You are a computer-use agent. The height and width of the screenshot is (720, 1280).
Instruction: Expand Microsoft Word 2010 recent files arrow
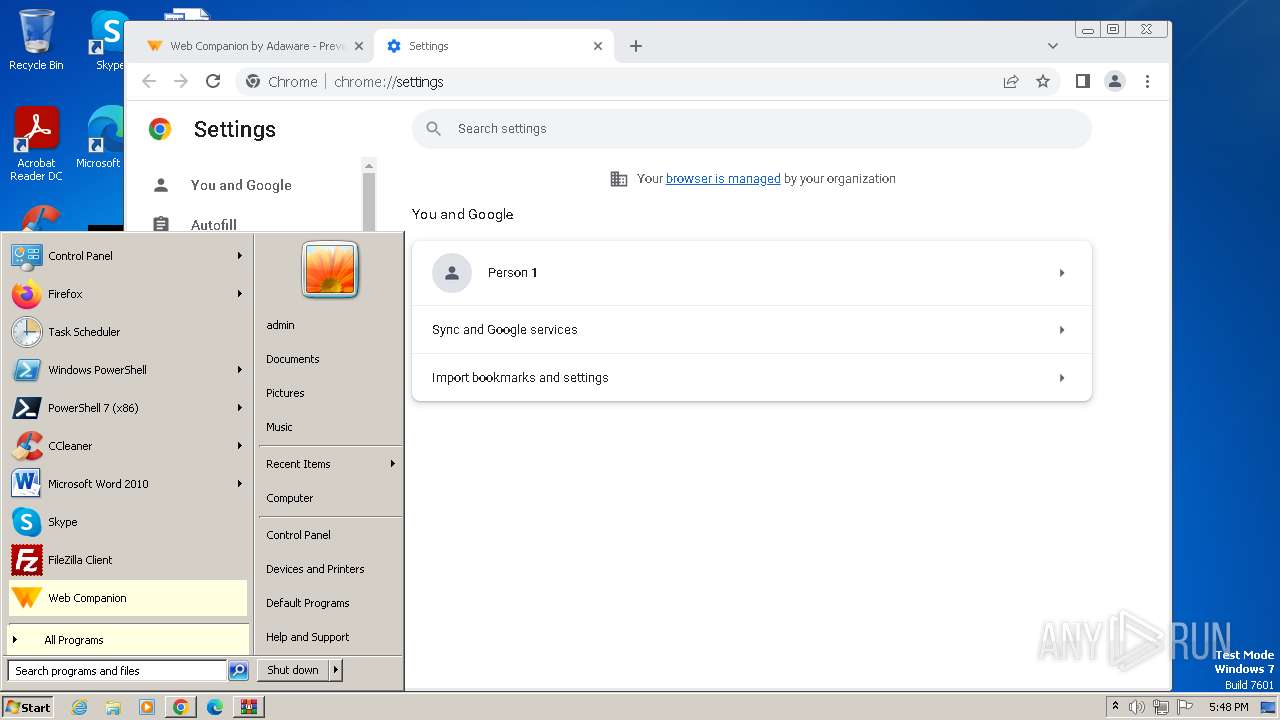(x=240, y=484)
